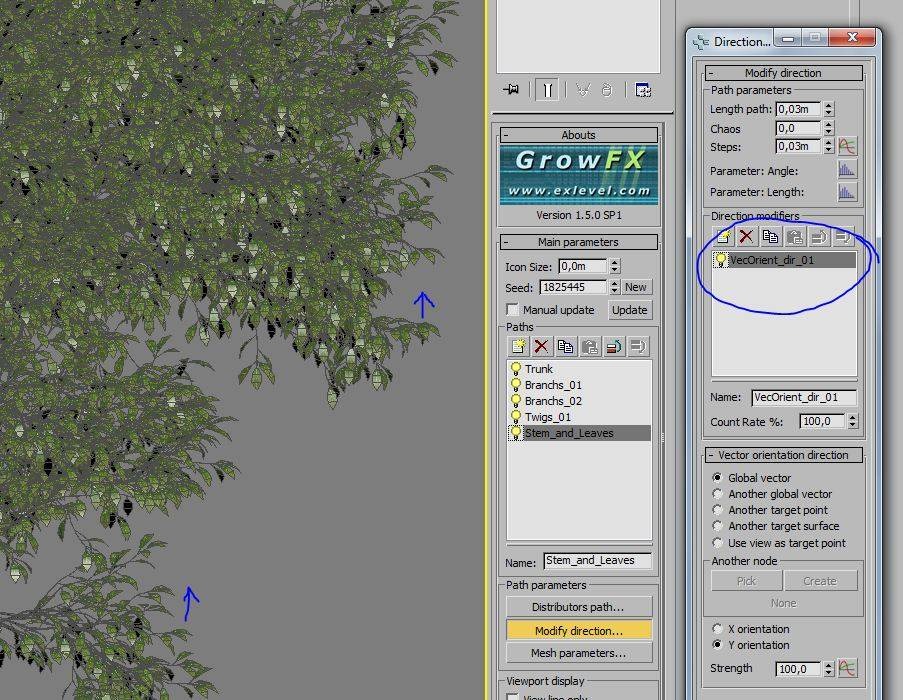Collapse the Abouts rollout
Image resolution: width=903 pixels, height=700 pixels.
point(579,135)
